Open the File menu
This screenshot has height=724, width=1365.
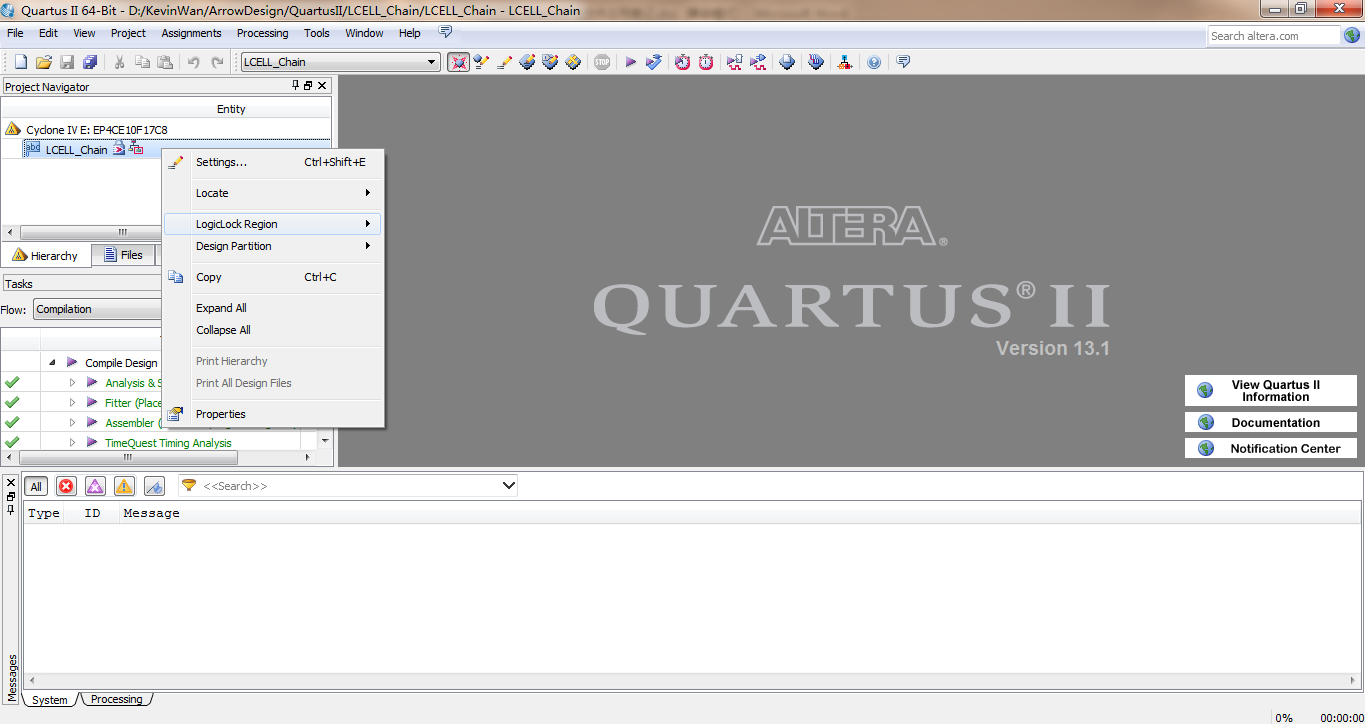coord(15,33)
